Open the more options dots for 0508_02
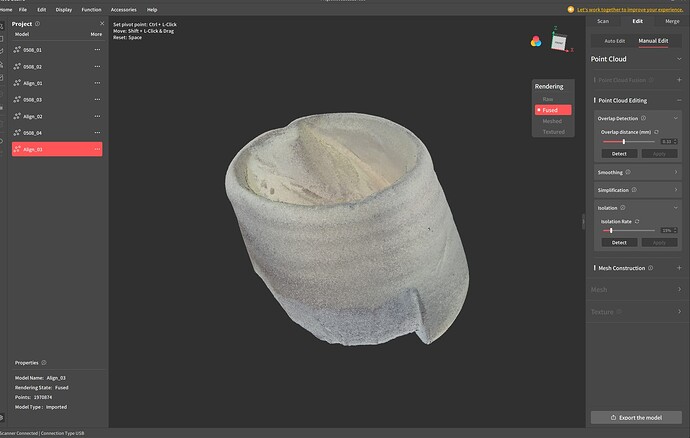The image size is (690, 438). (x=97, y=66)
